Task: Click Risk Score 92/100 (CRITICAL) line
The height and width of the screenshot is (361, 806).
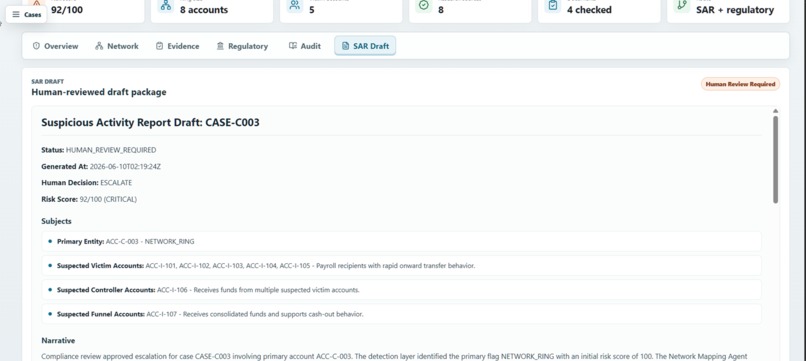Action: pyautogui.click(x=89, y=199)
